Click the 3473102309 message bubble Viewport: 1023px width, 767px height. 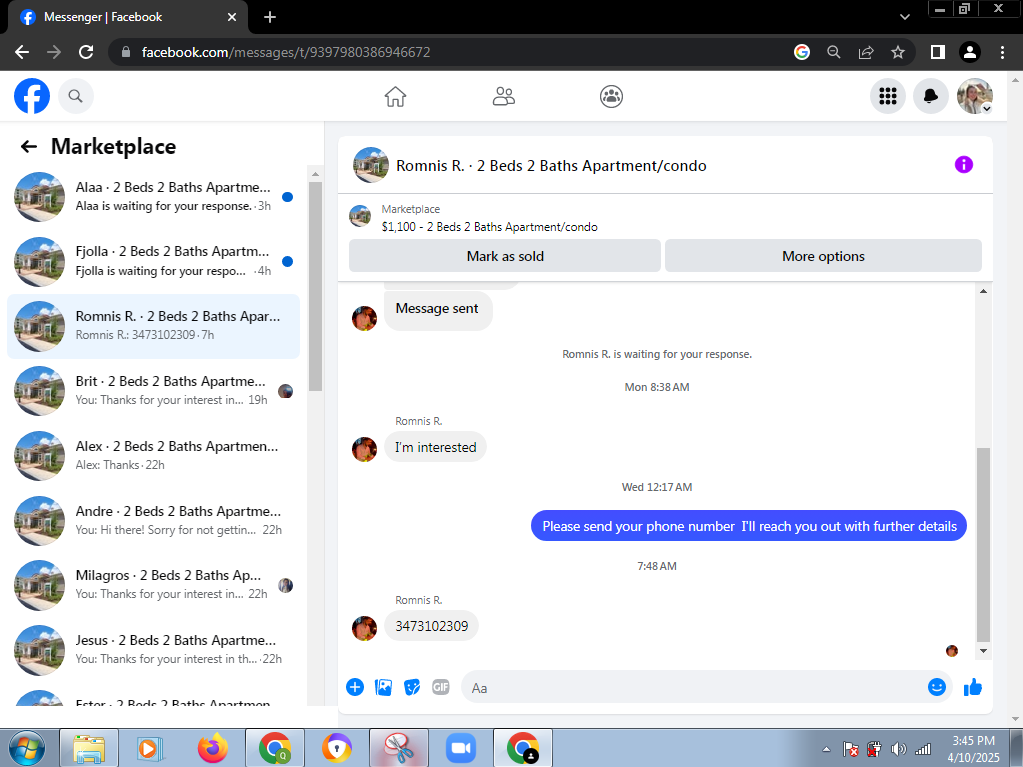click(431, 626)
